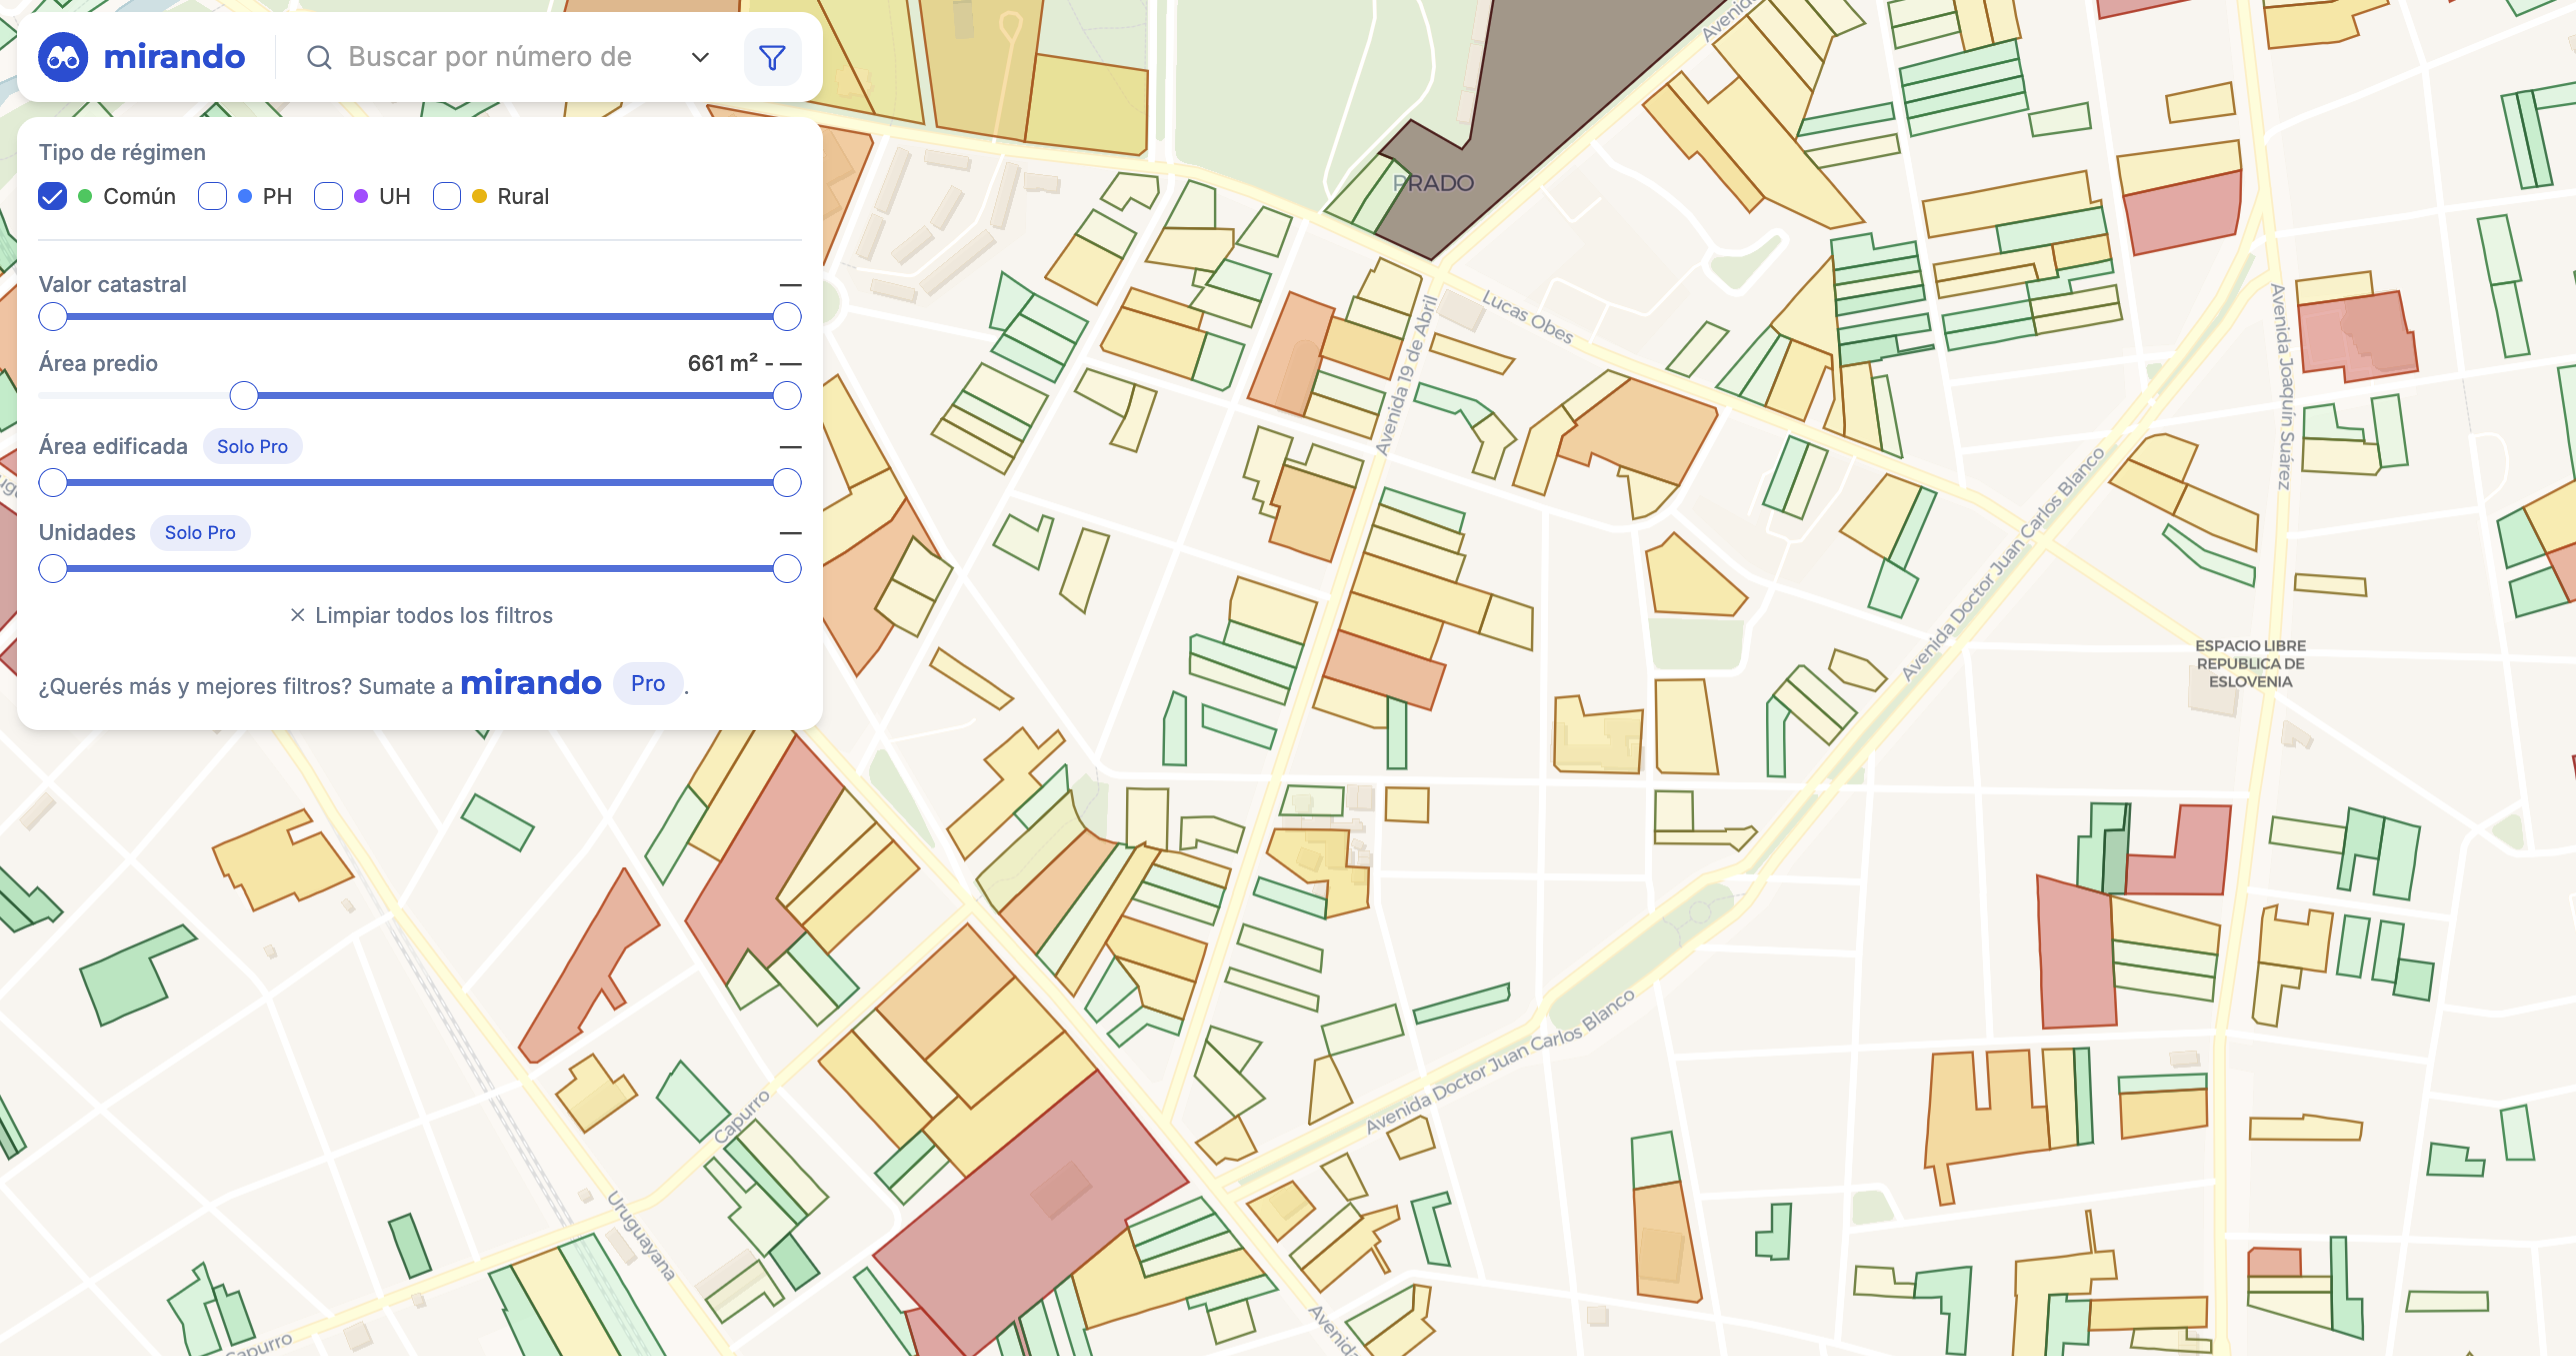This screenshot has width=2576, height=1356.
Task: Uncheck the Común checkbox
Action: pos(53,196)
